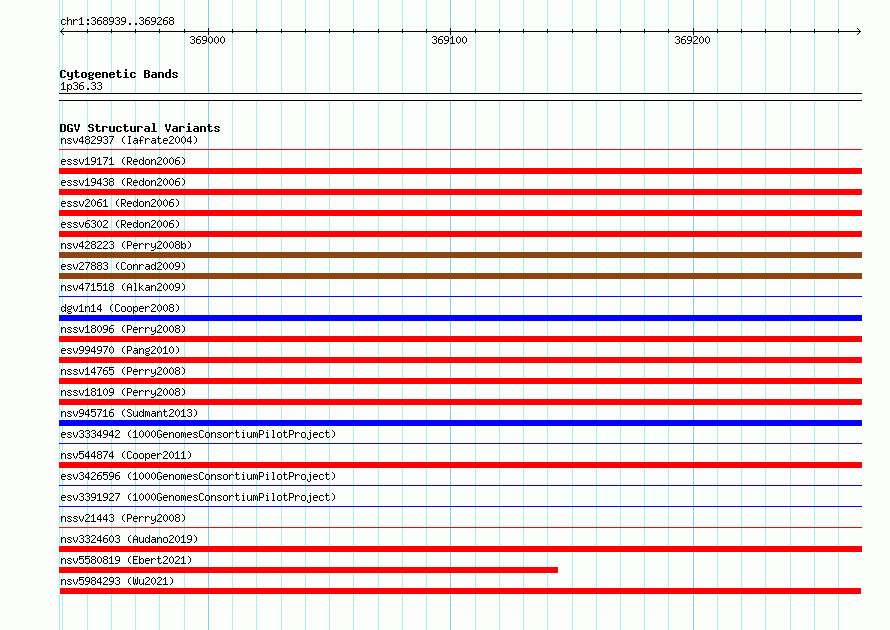Click the red bar under esv994970
Screen dimensions: 890x630
pyautogui.click(x=460, y=360)
